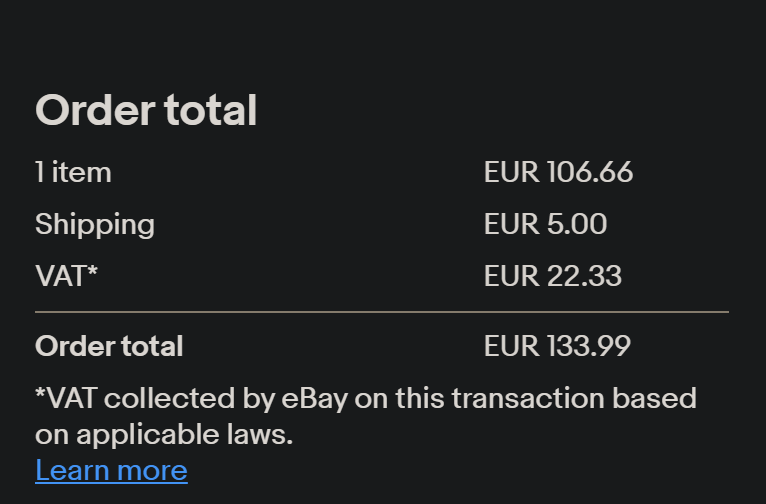Image resolution: width=766 pixels, height=504 pixels.
Task: Click the VAT amount EUR 22.33
Action: click(x=553, y=276)
